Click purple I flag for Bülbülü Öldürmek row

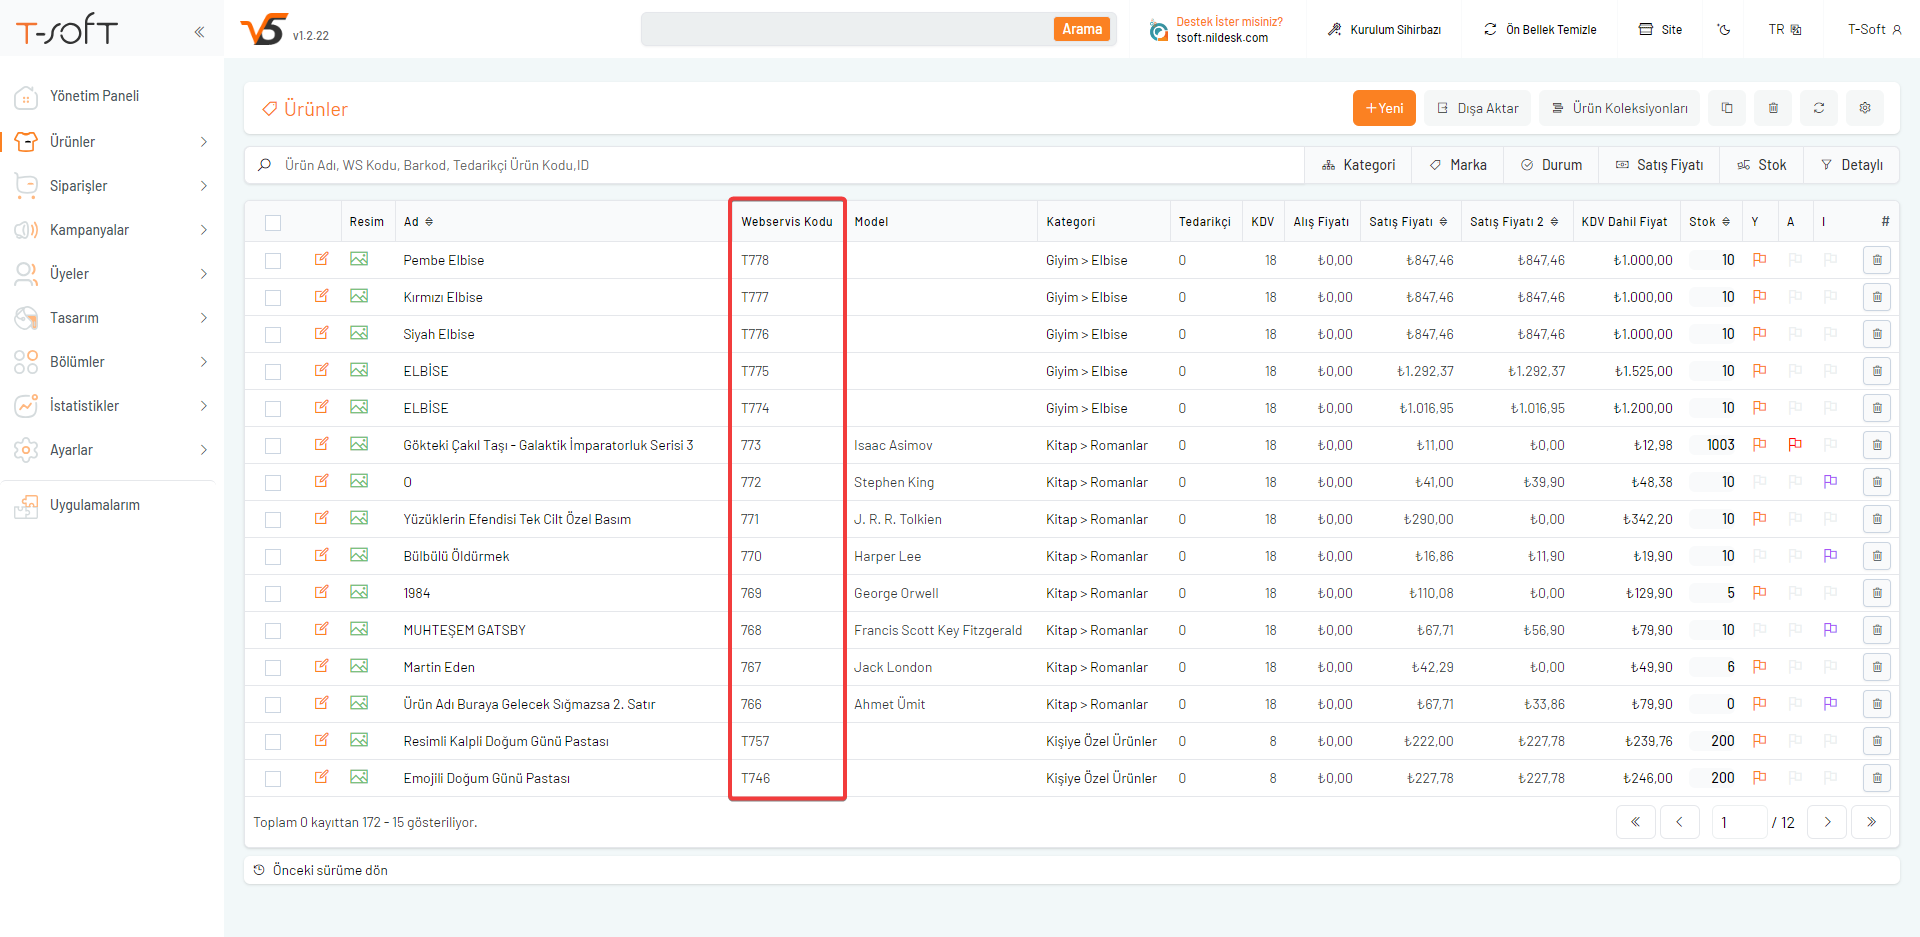click(1830, 556)
